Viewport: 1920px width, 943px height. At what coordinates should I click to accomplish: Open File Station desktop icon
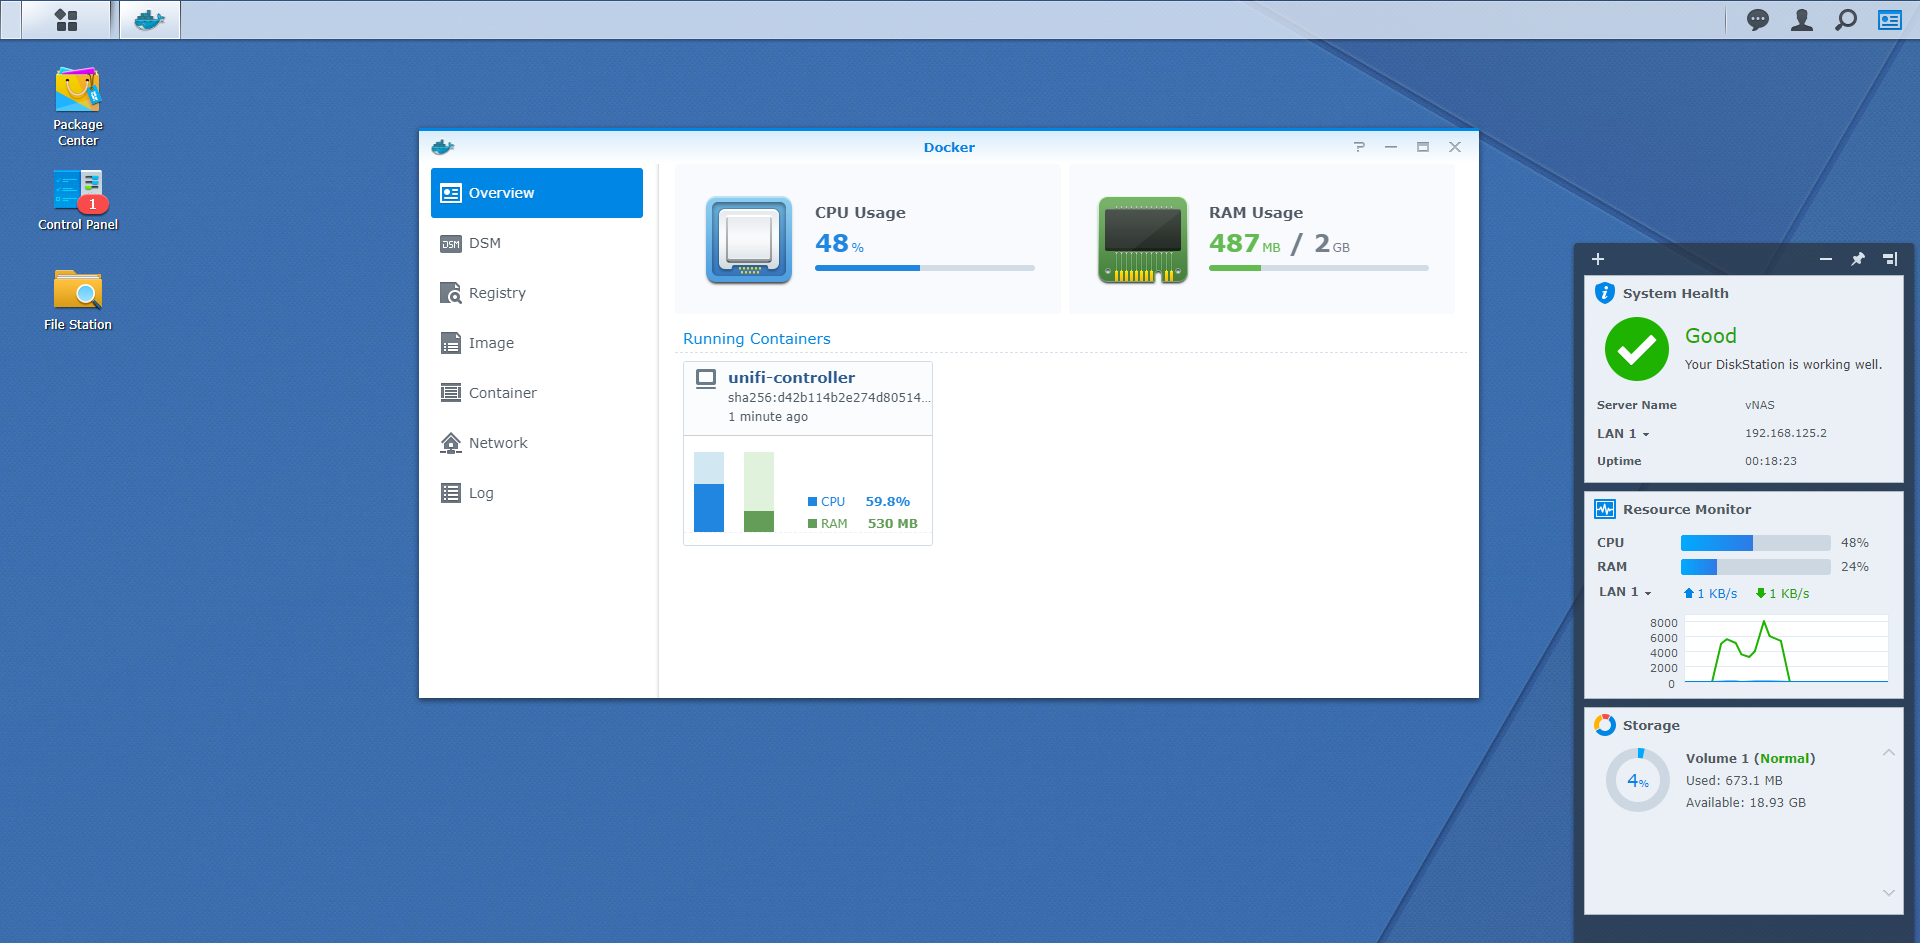pos(78,300)
